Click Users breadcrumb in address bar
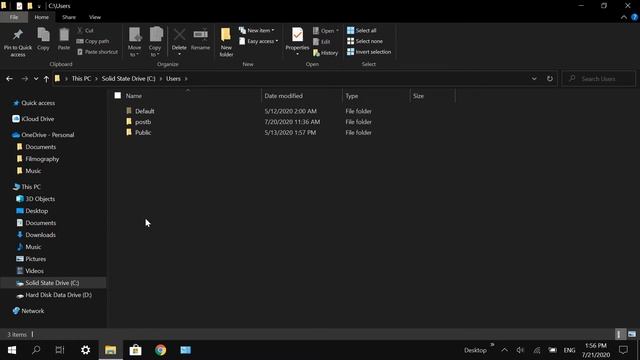 tap(173, 79)
